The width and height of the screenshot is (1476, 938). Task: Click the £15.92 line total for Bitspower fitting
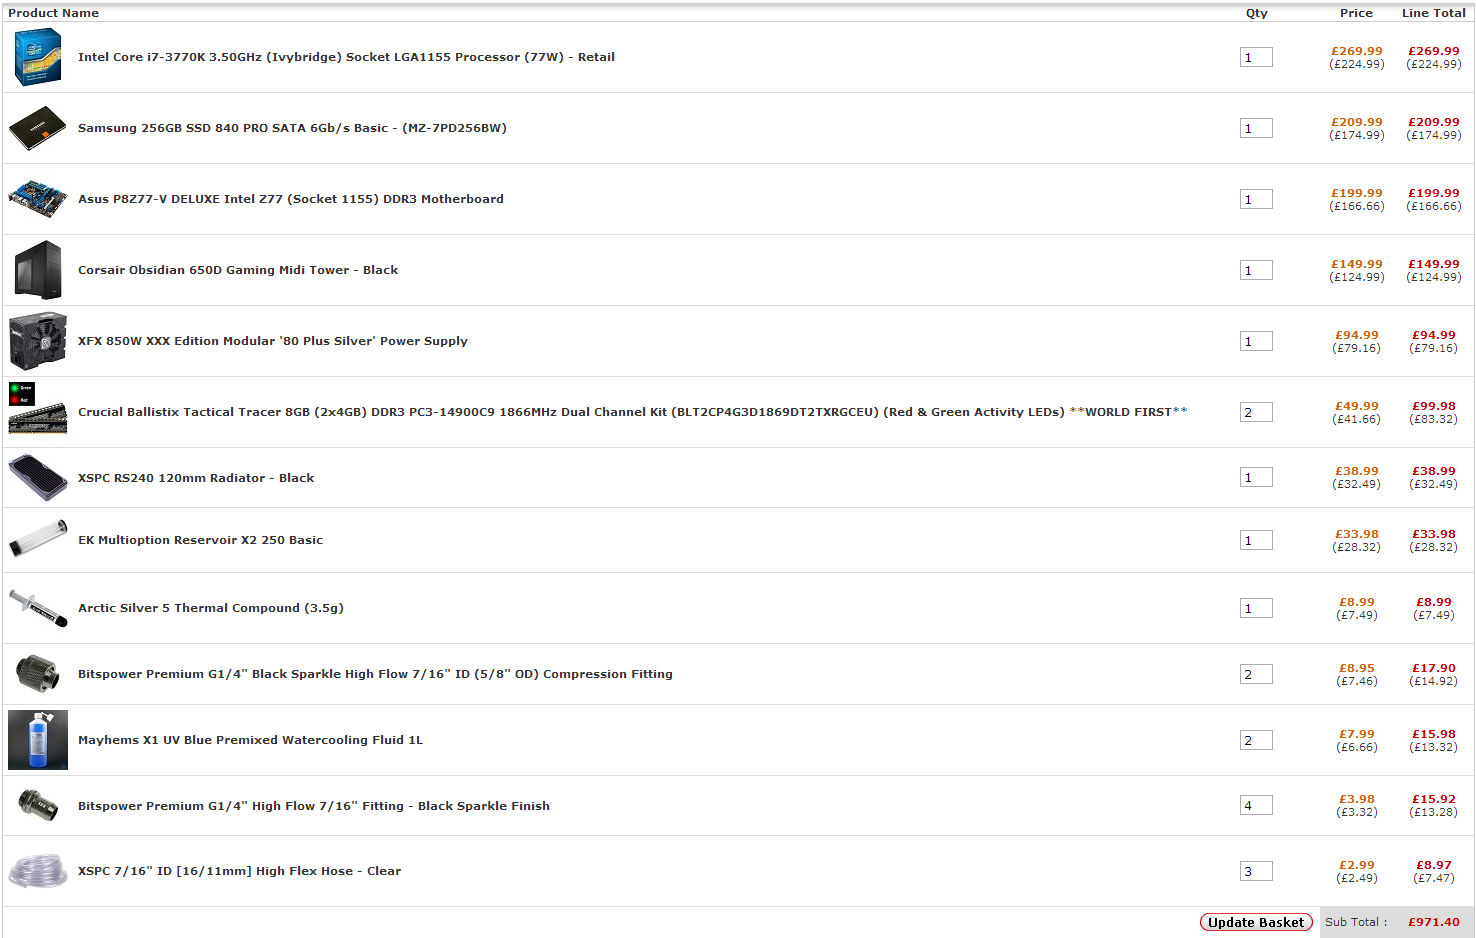click(x=1434, y=799)
